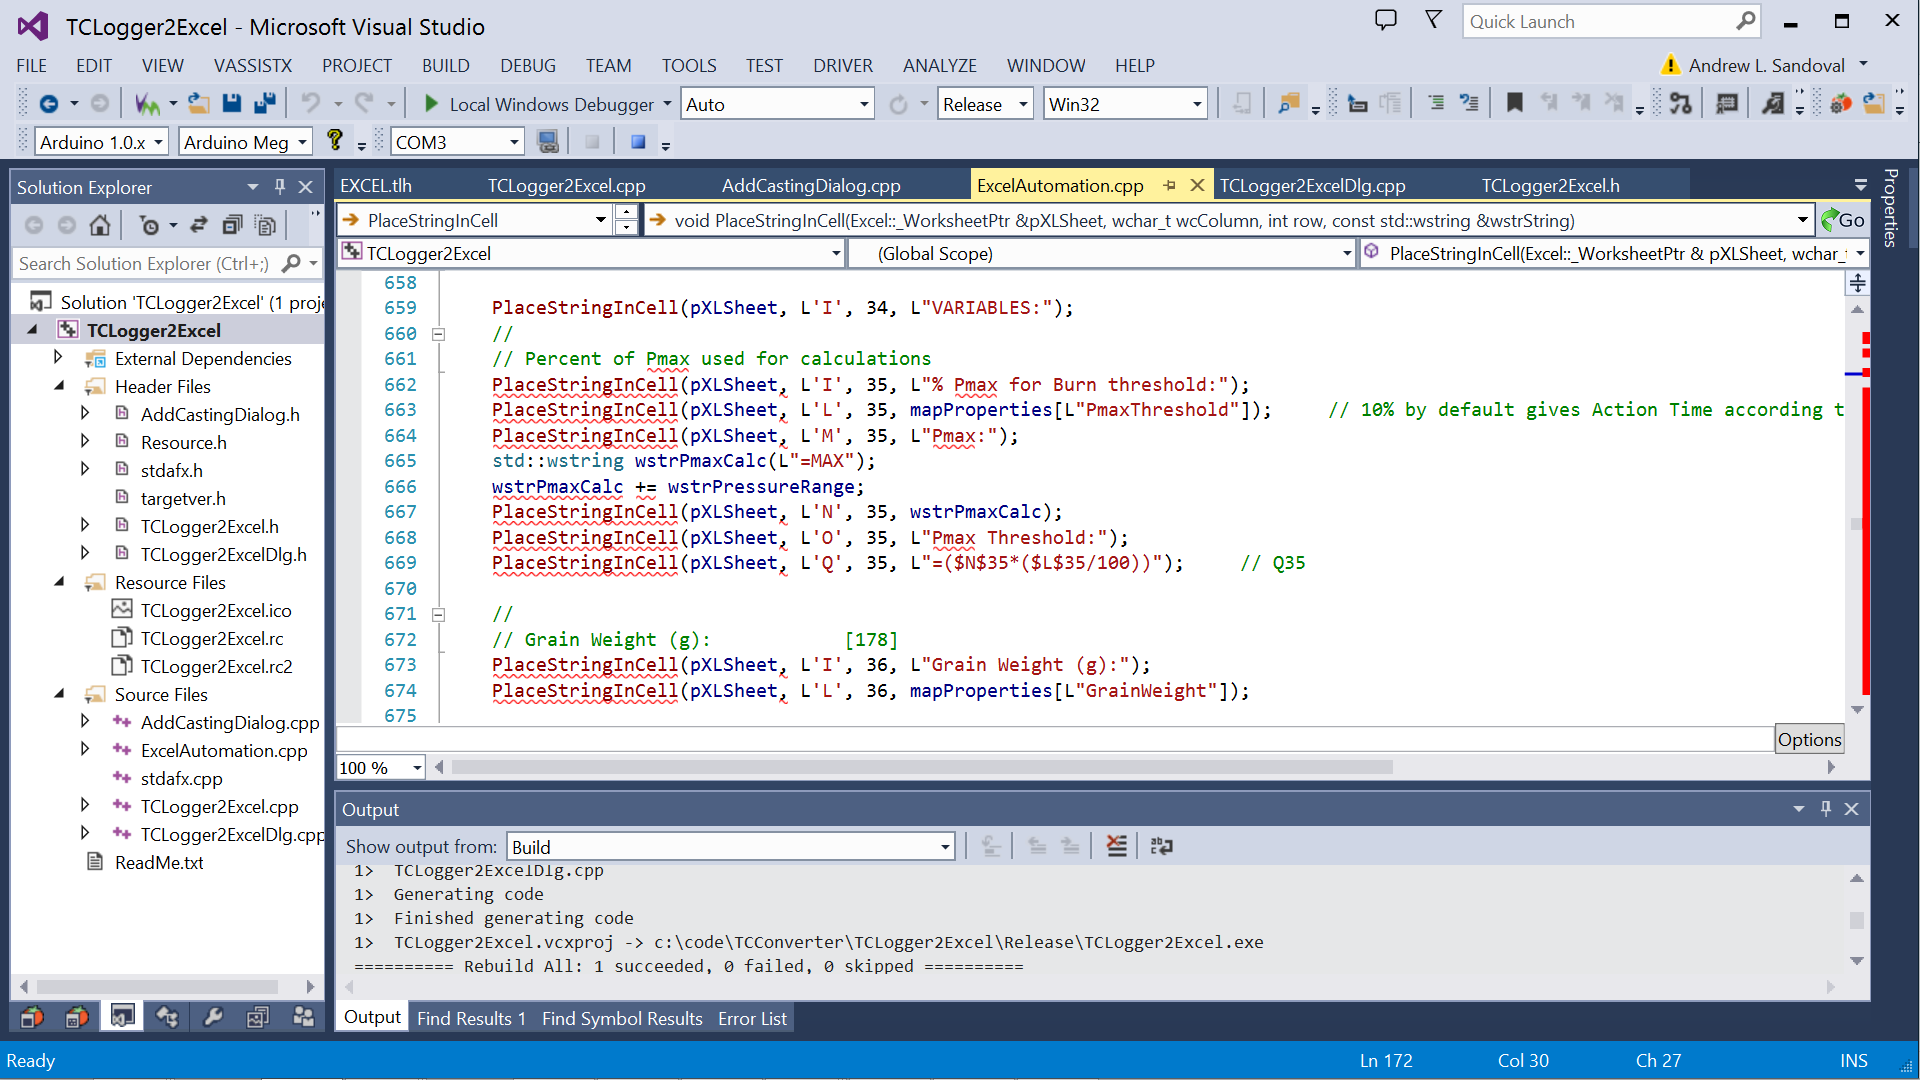
Task: Switch to the TCLogger2ExcelDlg.cpp editor tab
Action: tap(1312, 185)
